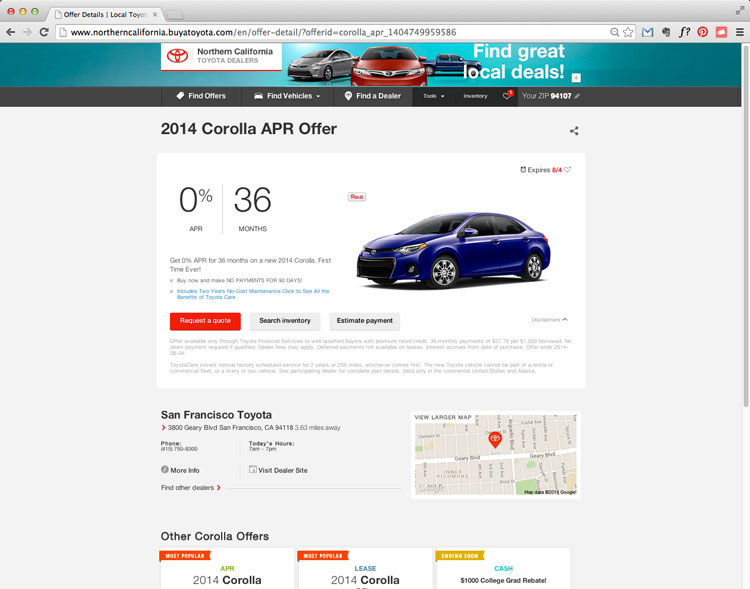This screenshot has height=589, width=750.
Task: Go back using browser back arrow
Action: pos(11,32)
